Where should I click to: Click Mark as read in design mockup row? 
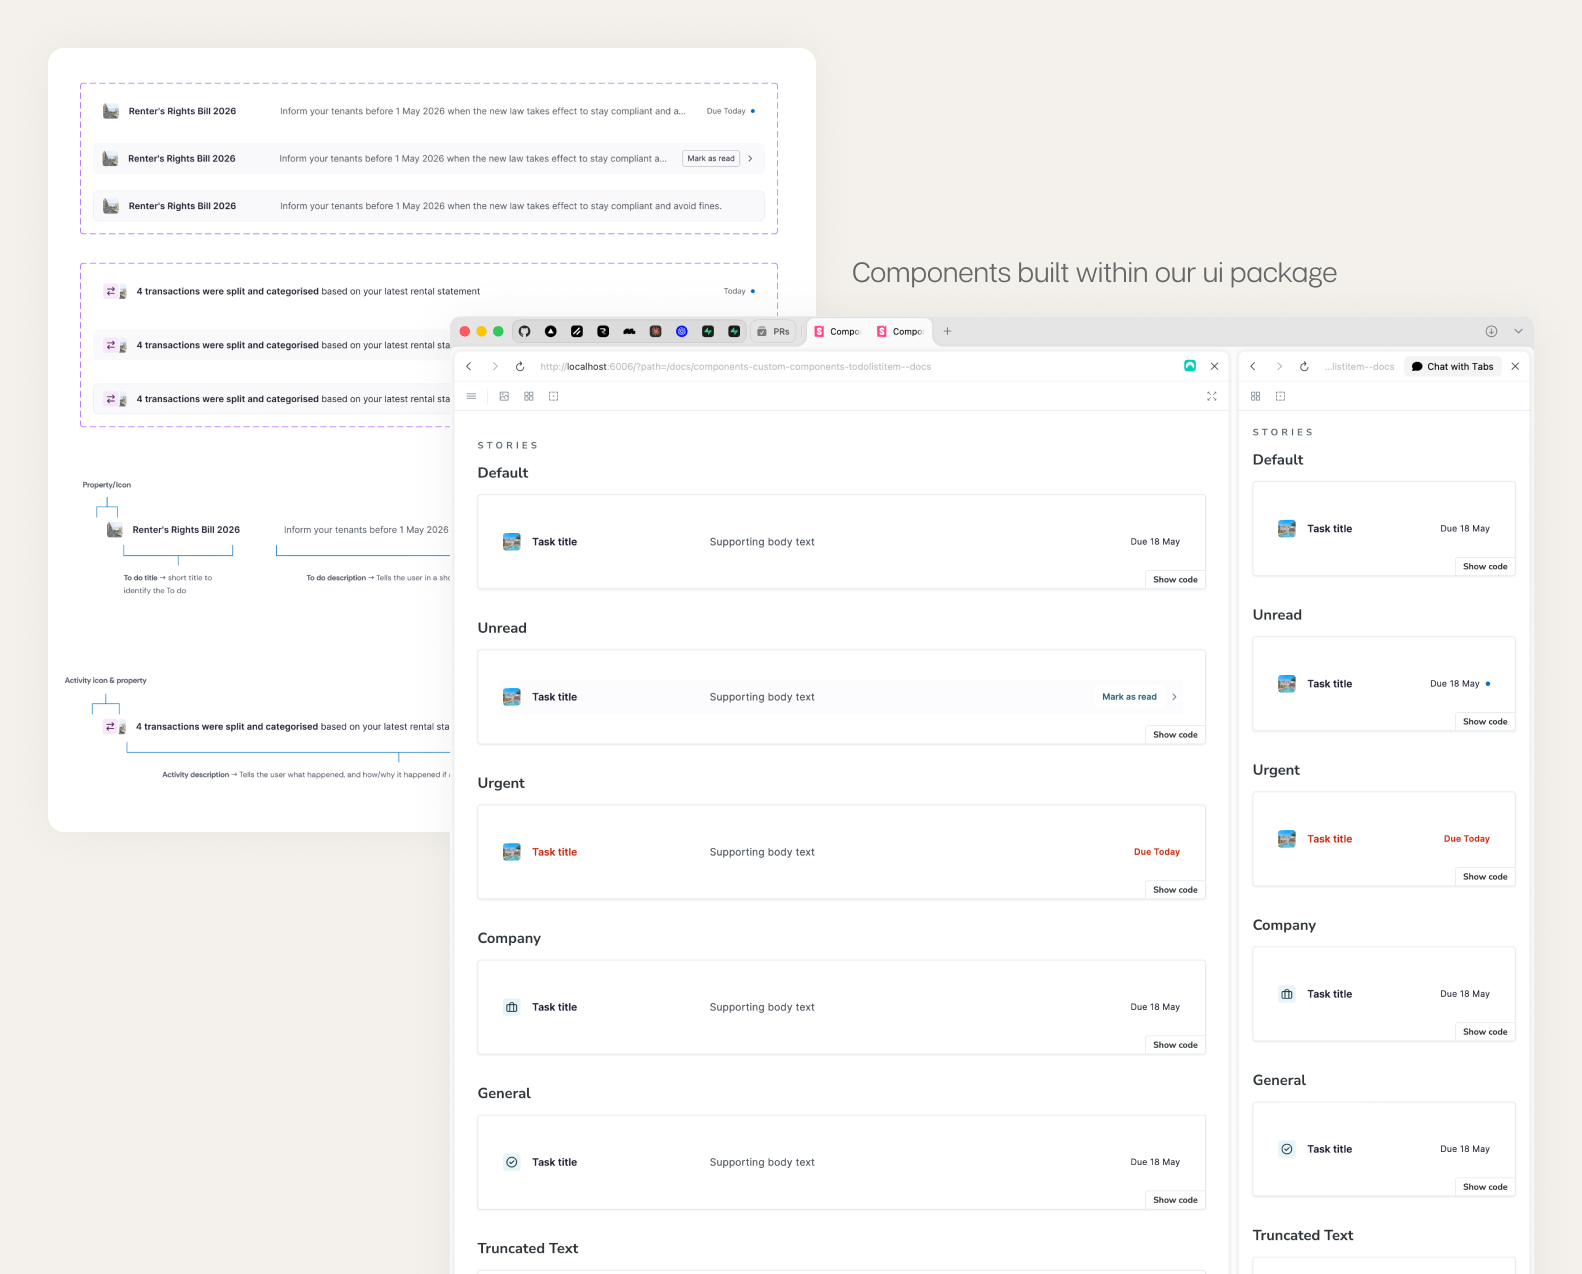[711, 158]
